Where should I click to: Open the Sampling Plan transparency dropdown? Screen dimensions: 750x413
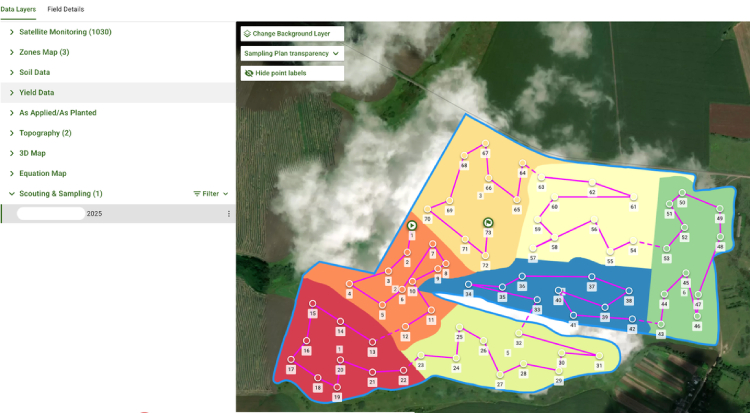pyautogui.click(x=292, y=53)
